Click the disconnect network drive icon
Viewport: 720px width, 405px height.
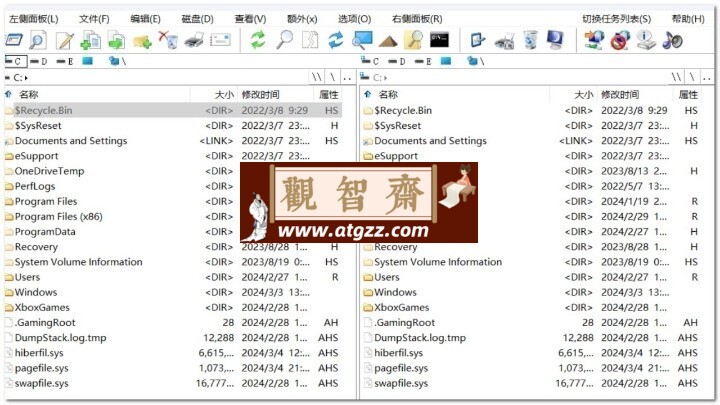pos(620,40)
